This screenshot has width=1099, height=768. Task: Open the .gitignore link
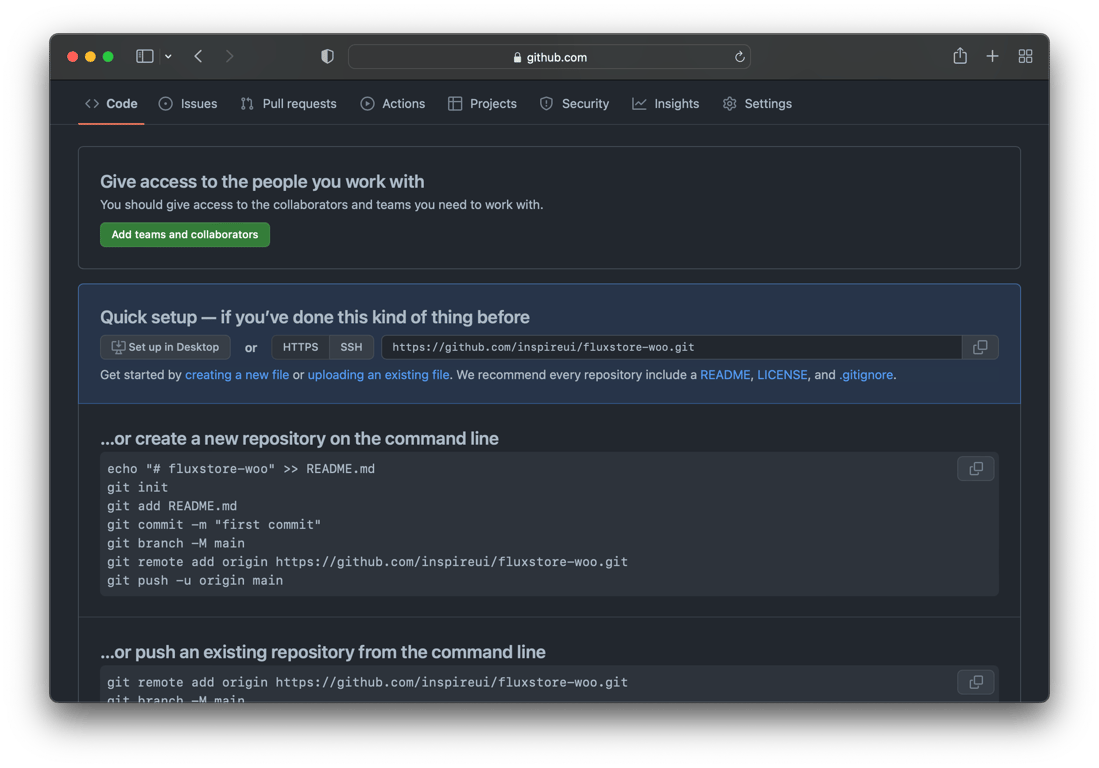tap(866, 375)
